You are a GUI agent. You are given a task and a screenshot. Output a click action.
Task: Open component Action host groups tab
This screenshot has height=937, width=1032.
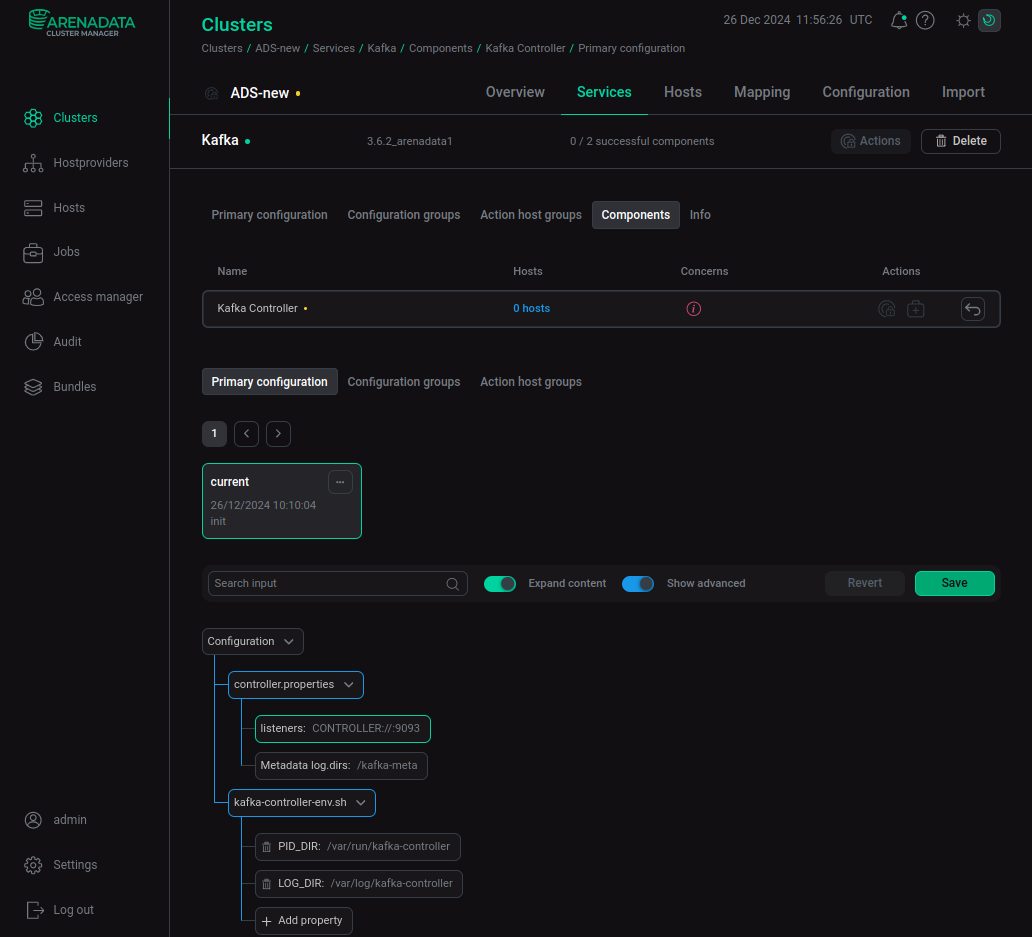coord(530,382)
